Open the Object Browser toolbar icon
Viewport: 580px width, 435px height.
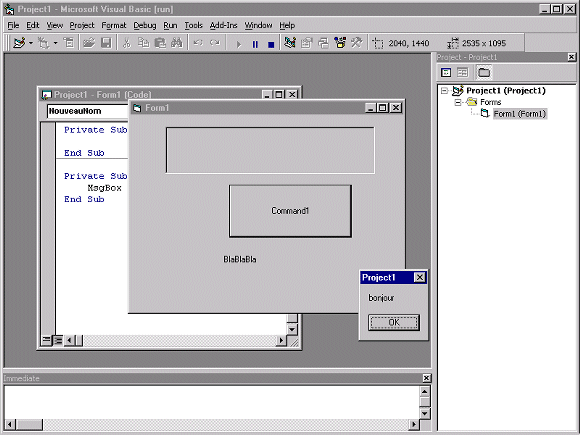[x=340, y=43]
